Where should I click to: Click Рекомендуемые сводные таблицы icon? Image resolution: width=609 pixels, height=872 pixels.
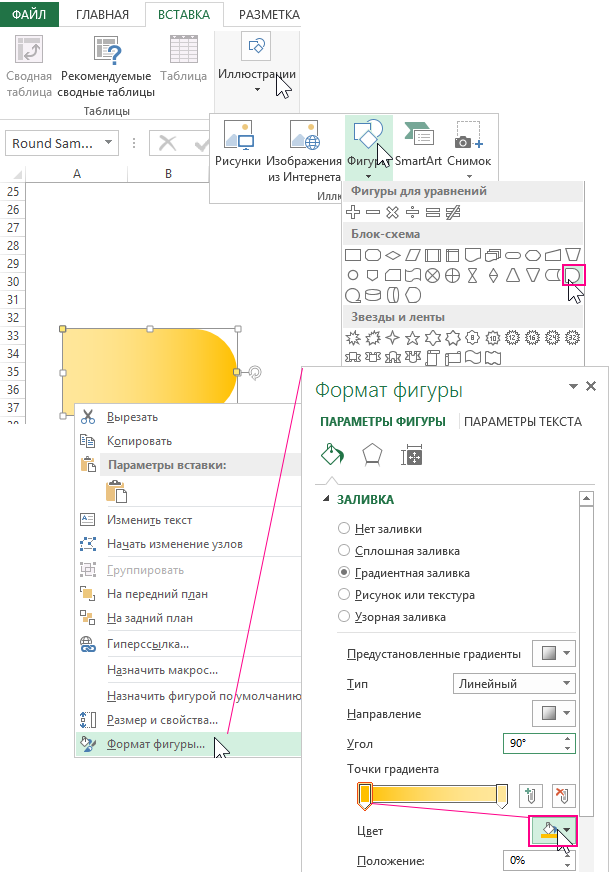click(x=107, y=51)
